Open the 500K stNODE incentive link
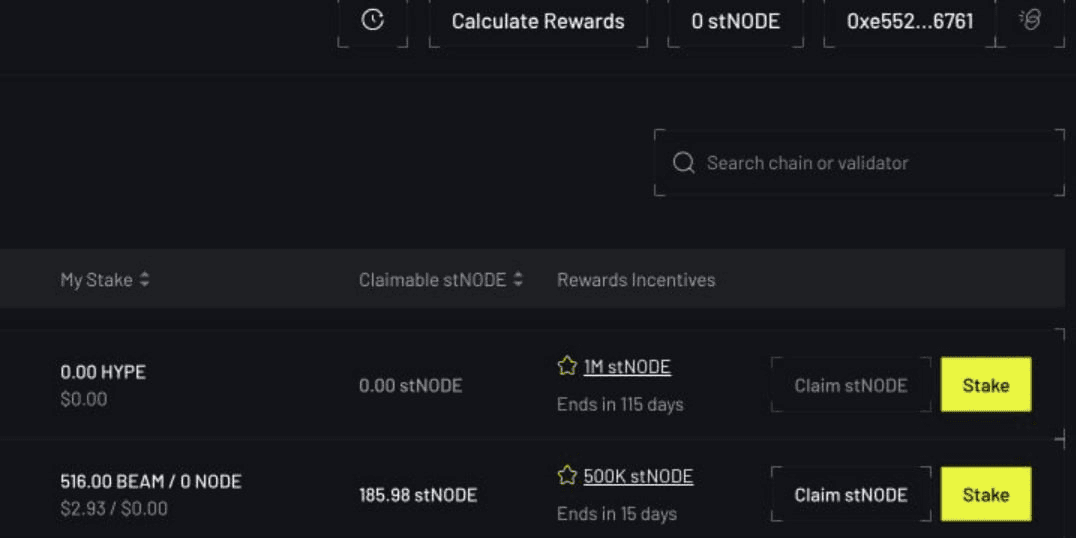The width and height of the screenshot is (1076, 538). point(638,476)
